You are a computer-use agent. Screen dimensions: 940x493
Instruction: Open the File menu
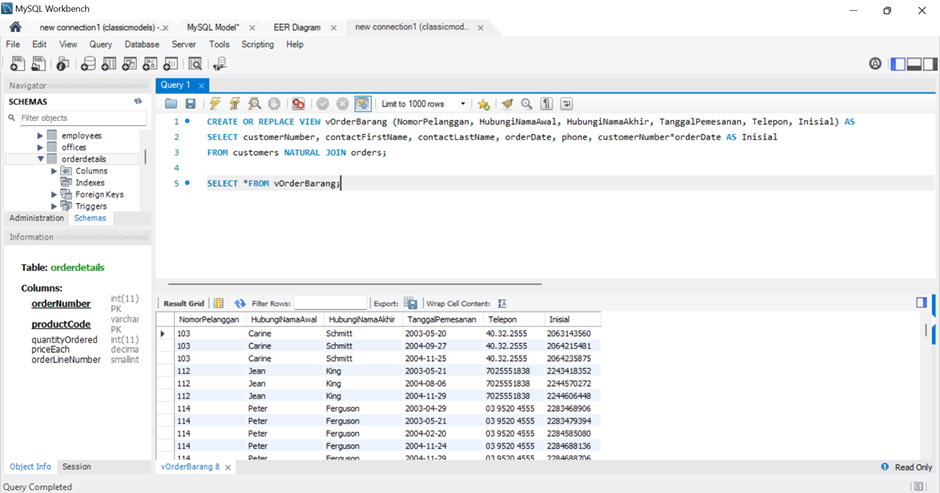click(13, 44)
